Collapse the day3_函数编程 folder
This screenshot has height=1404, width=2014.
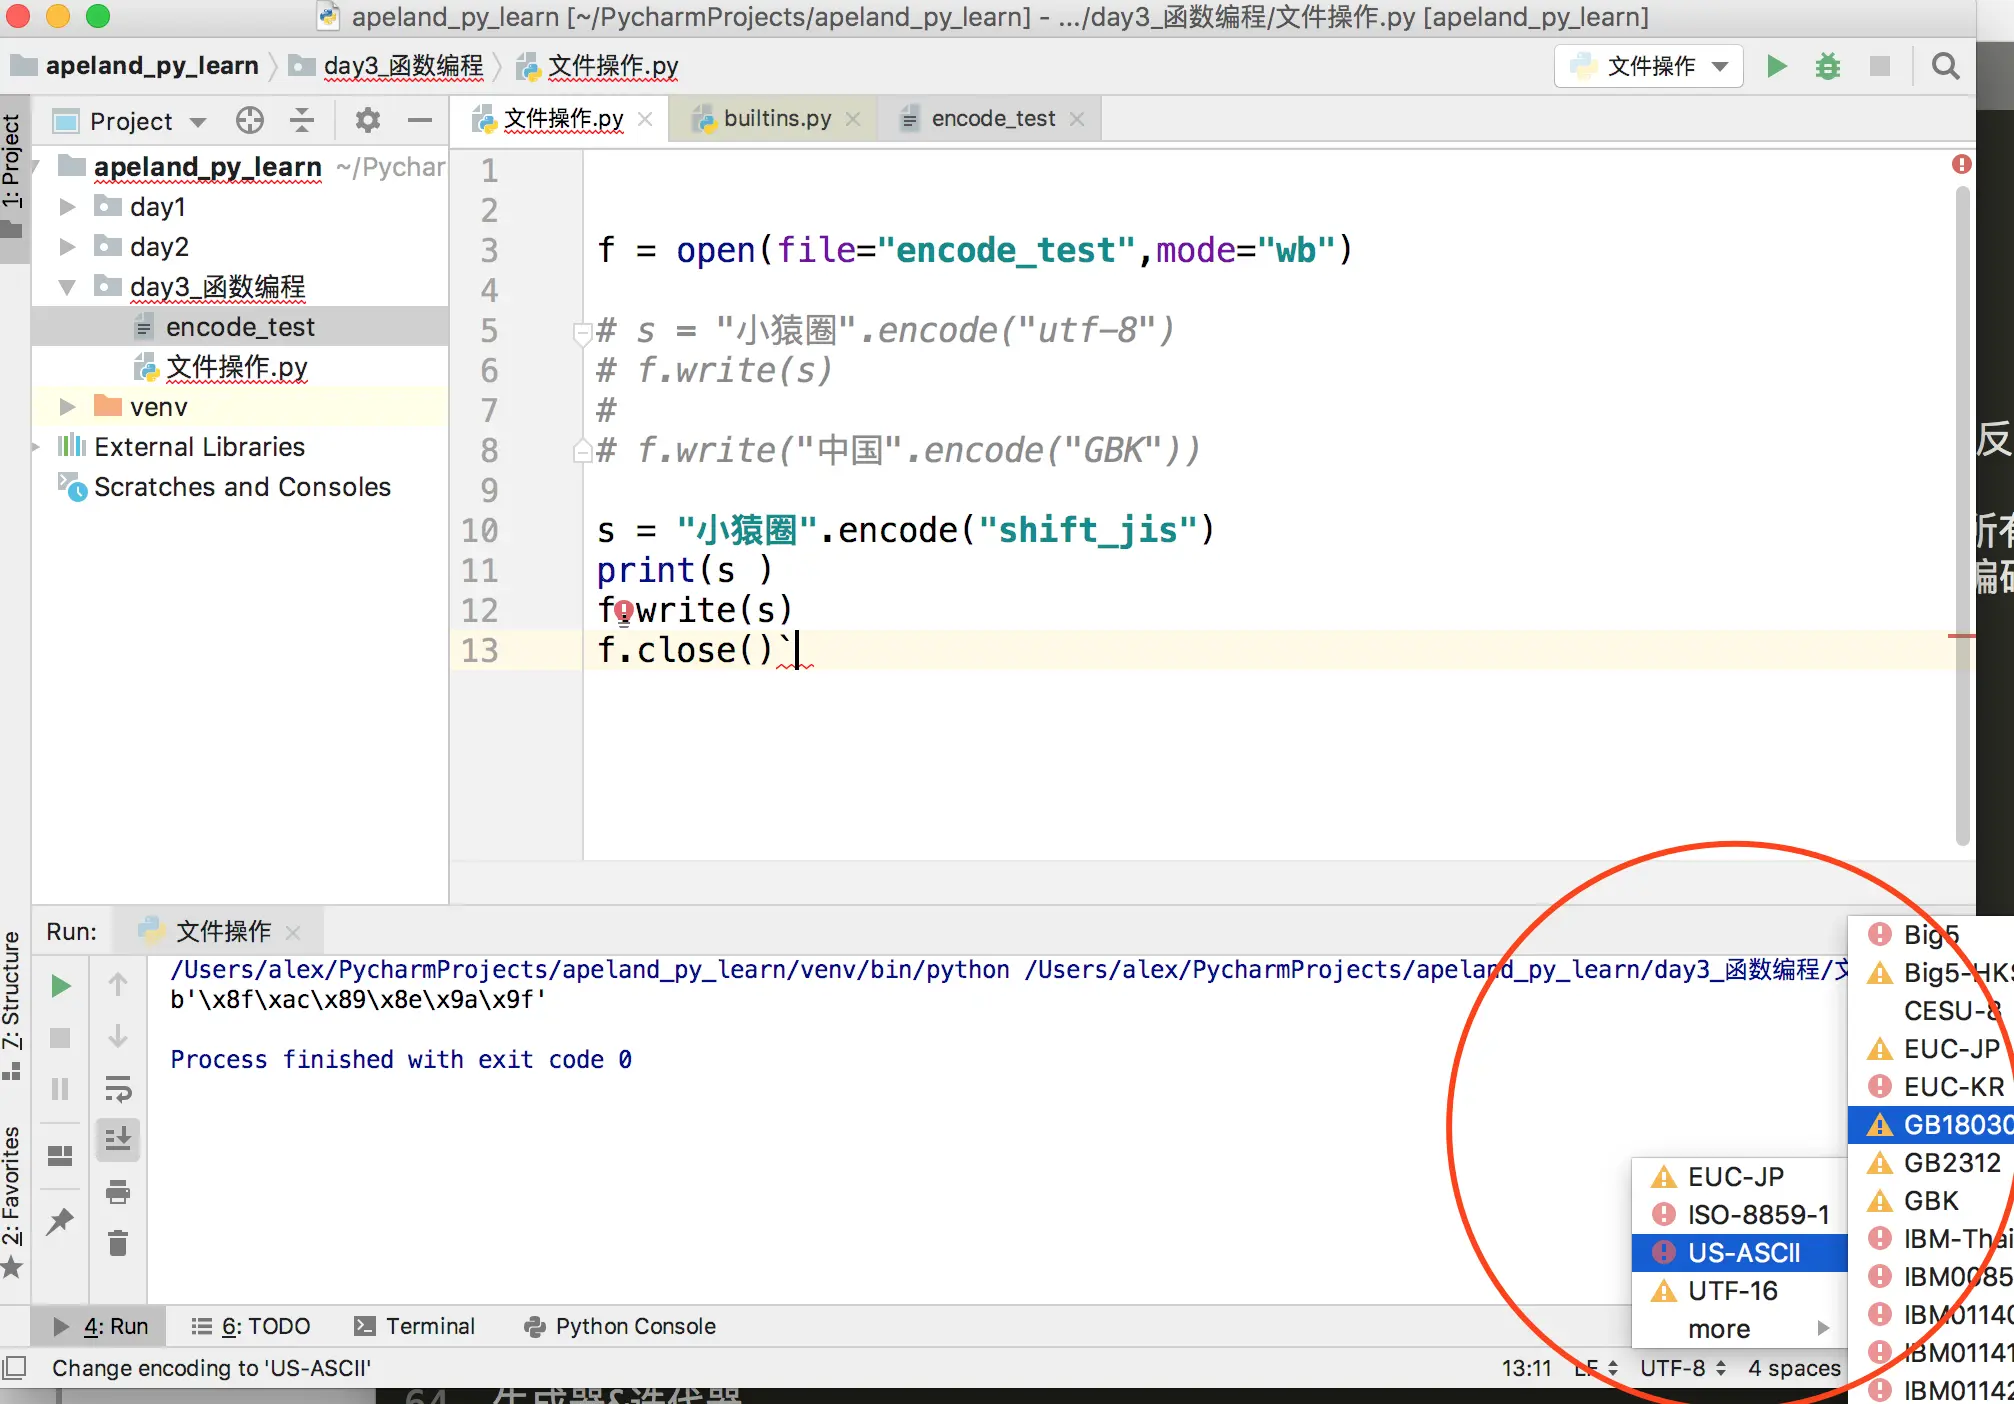click(x=67, y=287)
